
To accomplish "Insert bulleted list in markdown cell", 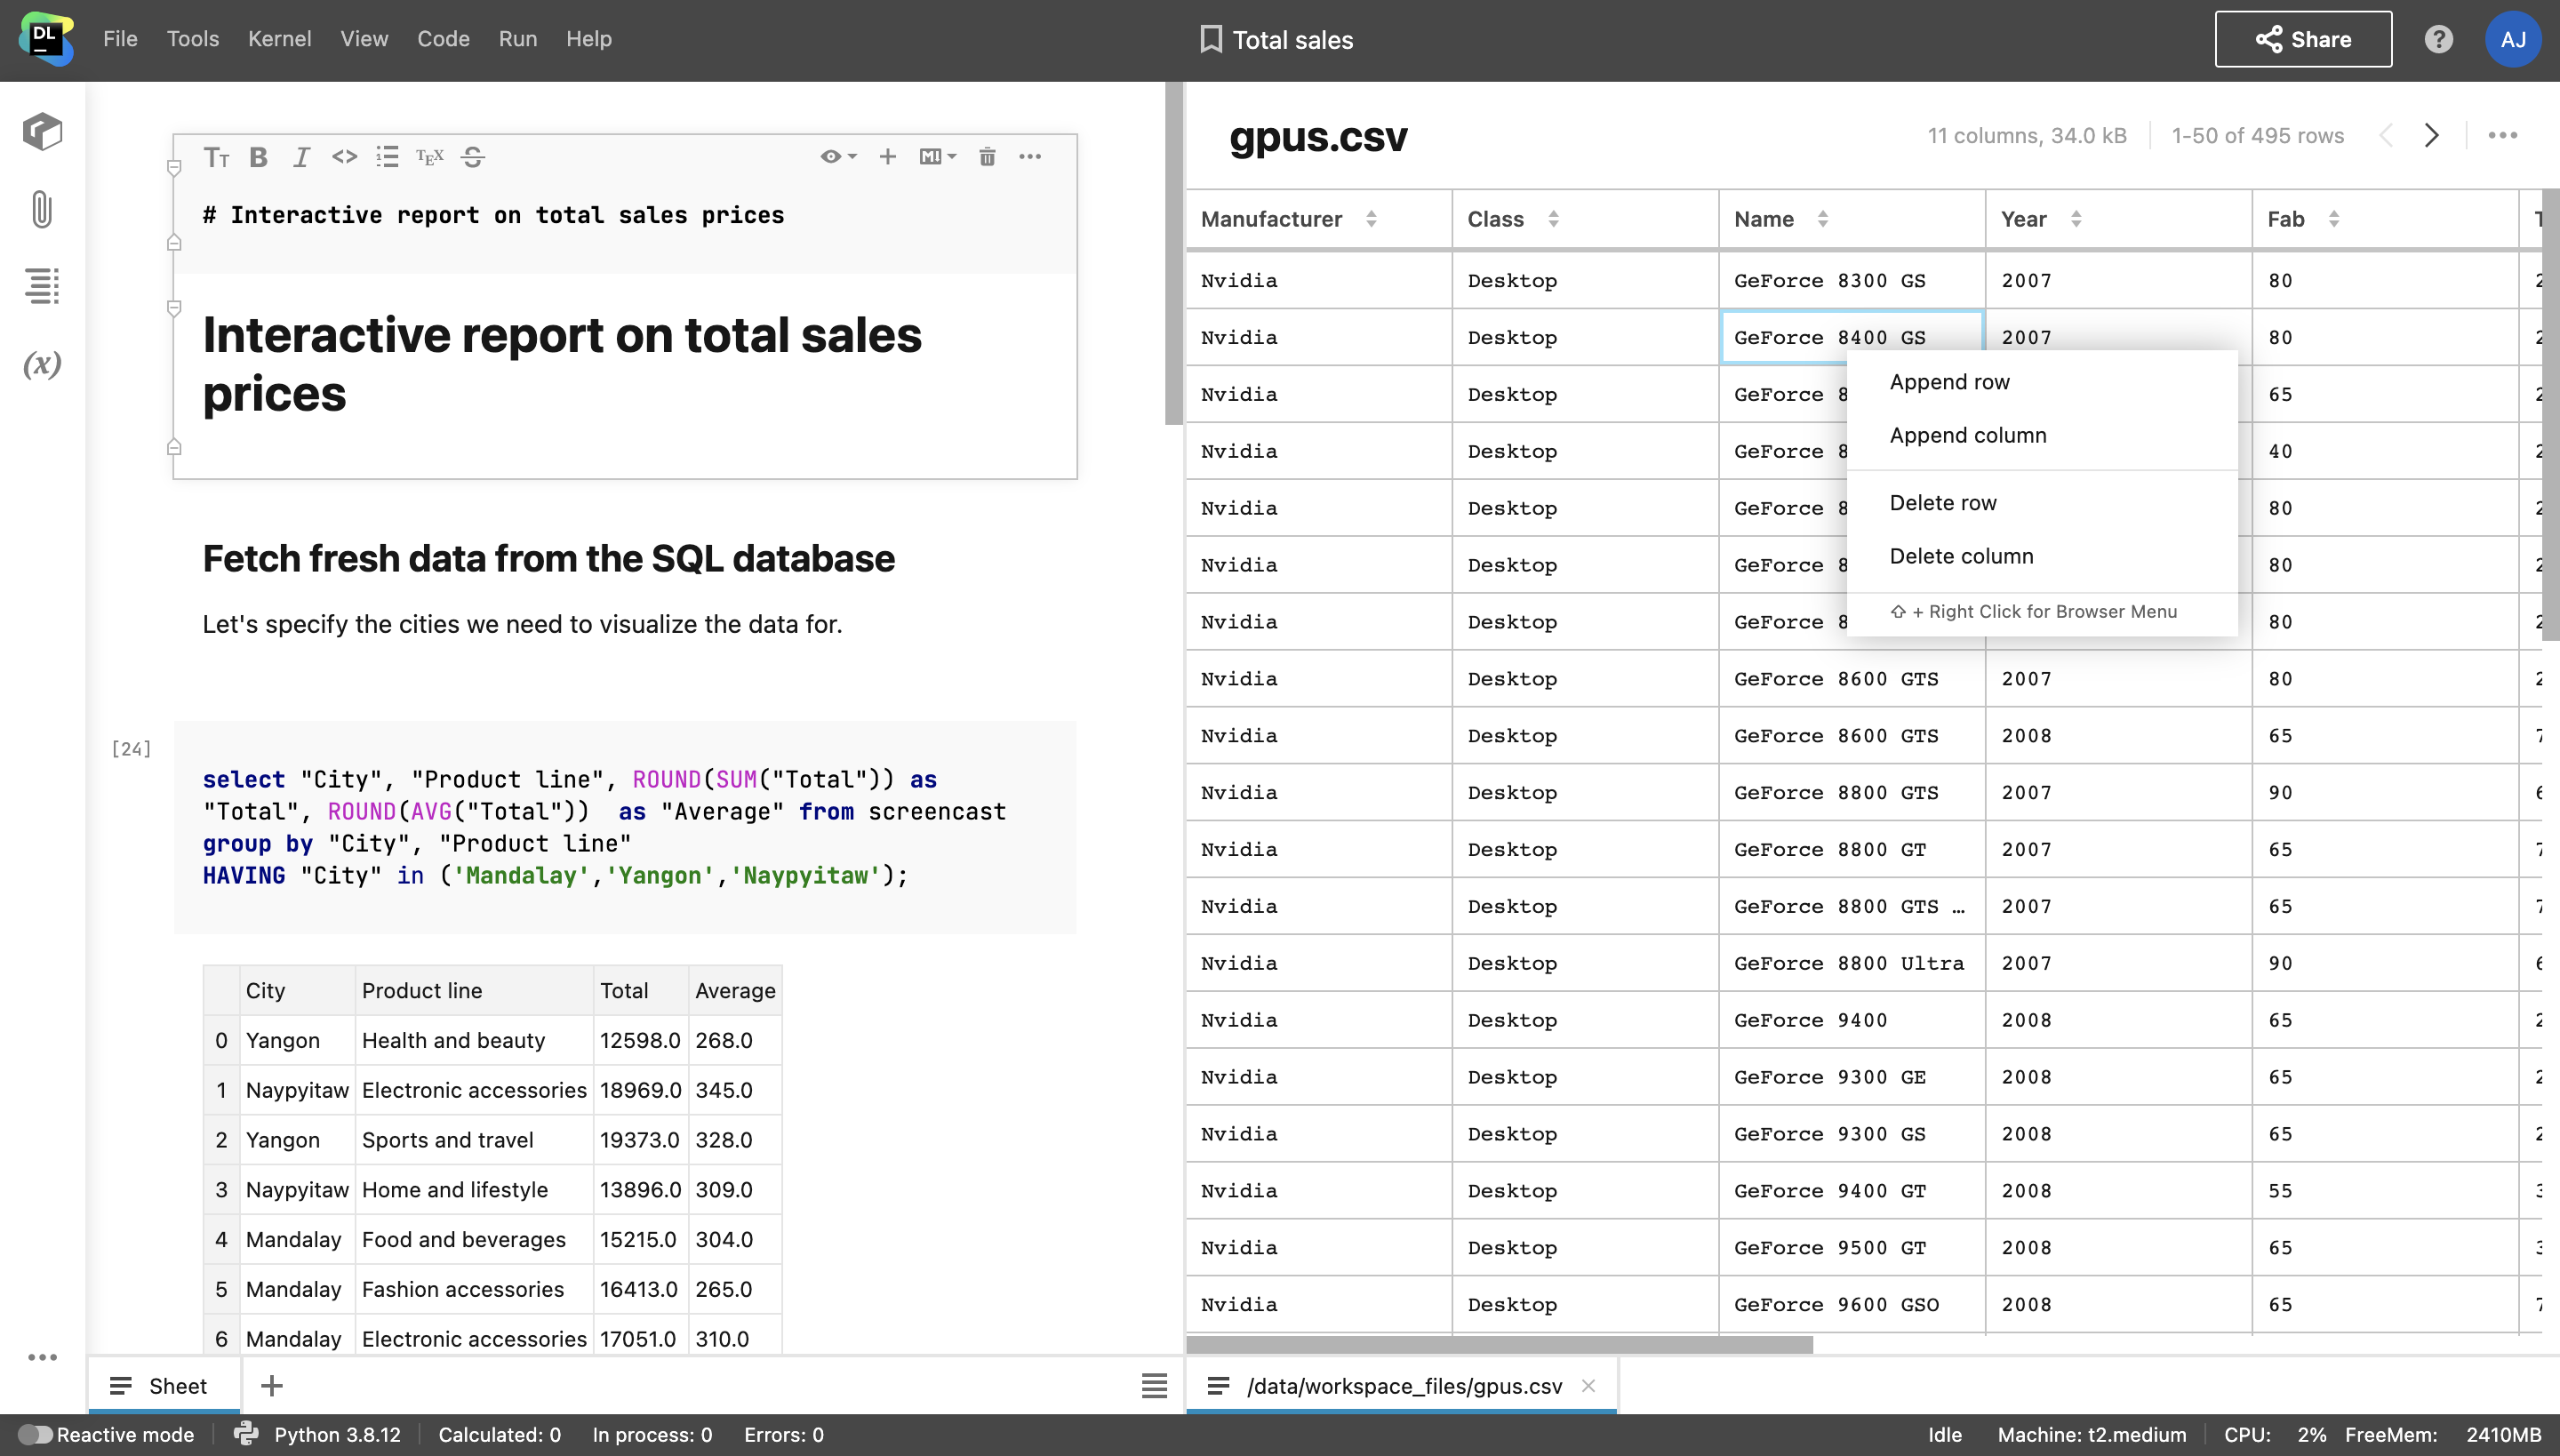I will [x=387, y=157].
